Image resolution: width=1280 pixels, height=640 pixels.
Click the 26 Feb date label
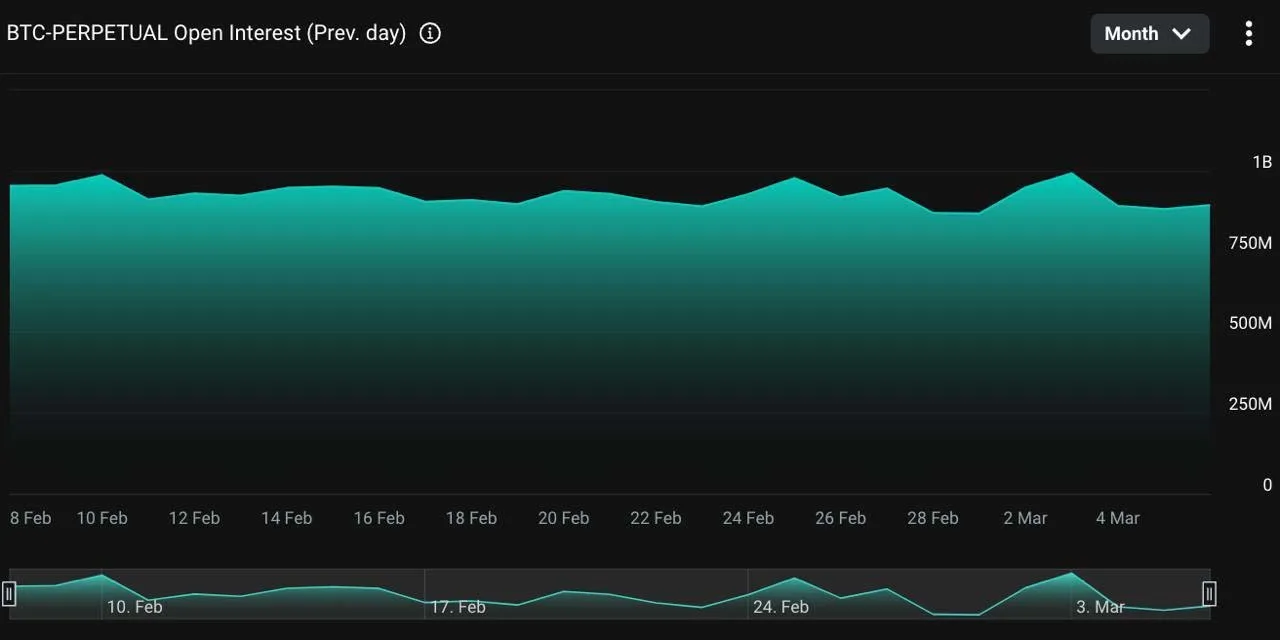[x=840, y=518]
